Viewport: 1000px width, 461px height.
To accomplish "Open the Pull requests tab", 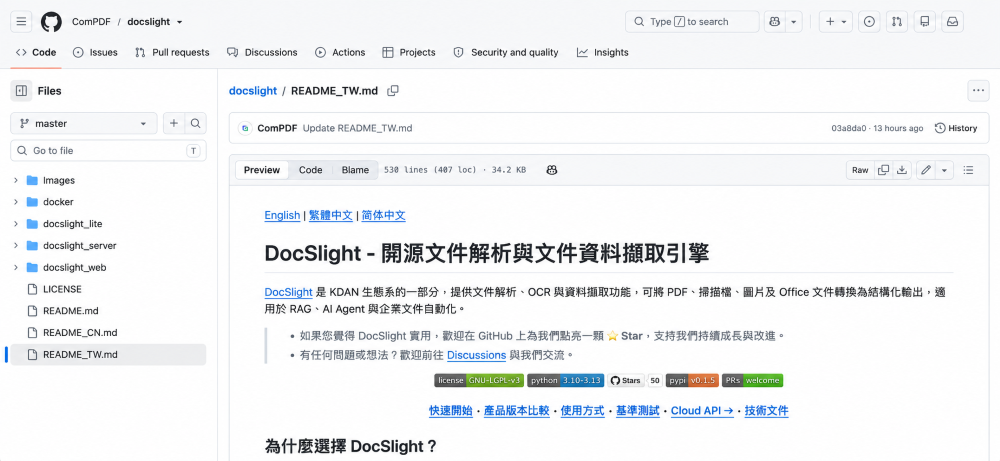I will [x=172, y=52].
